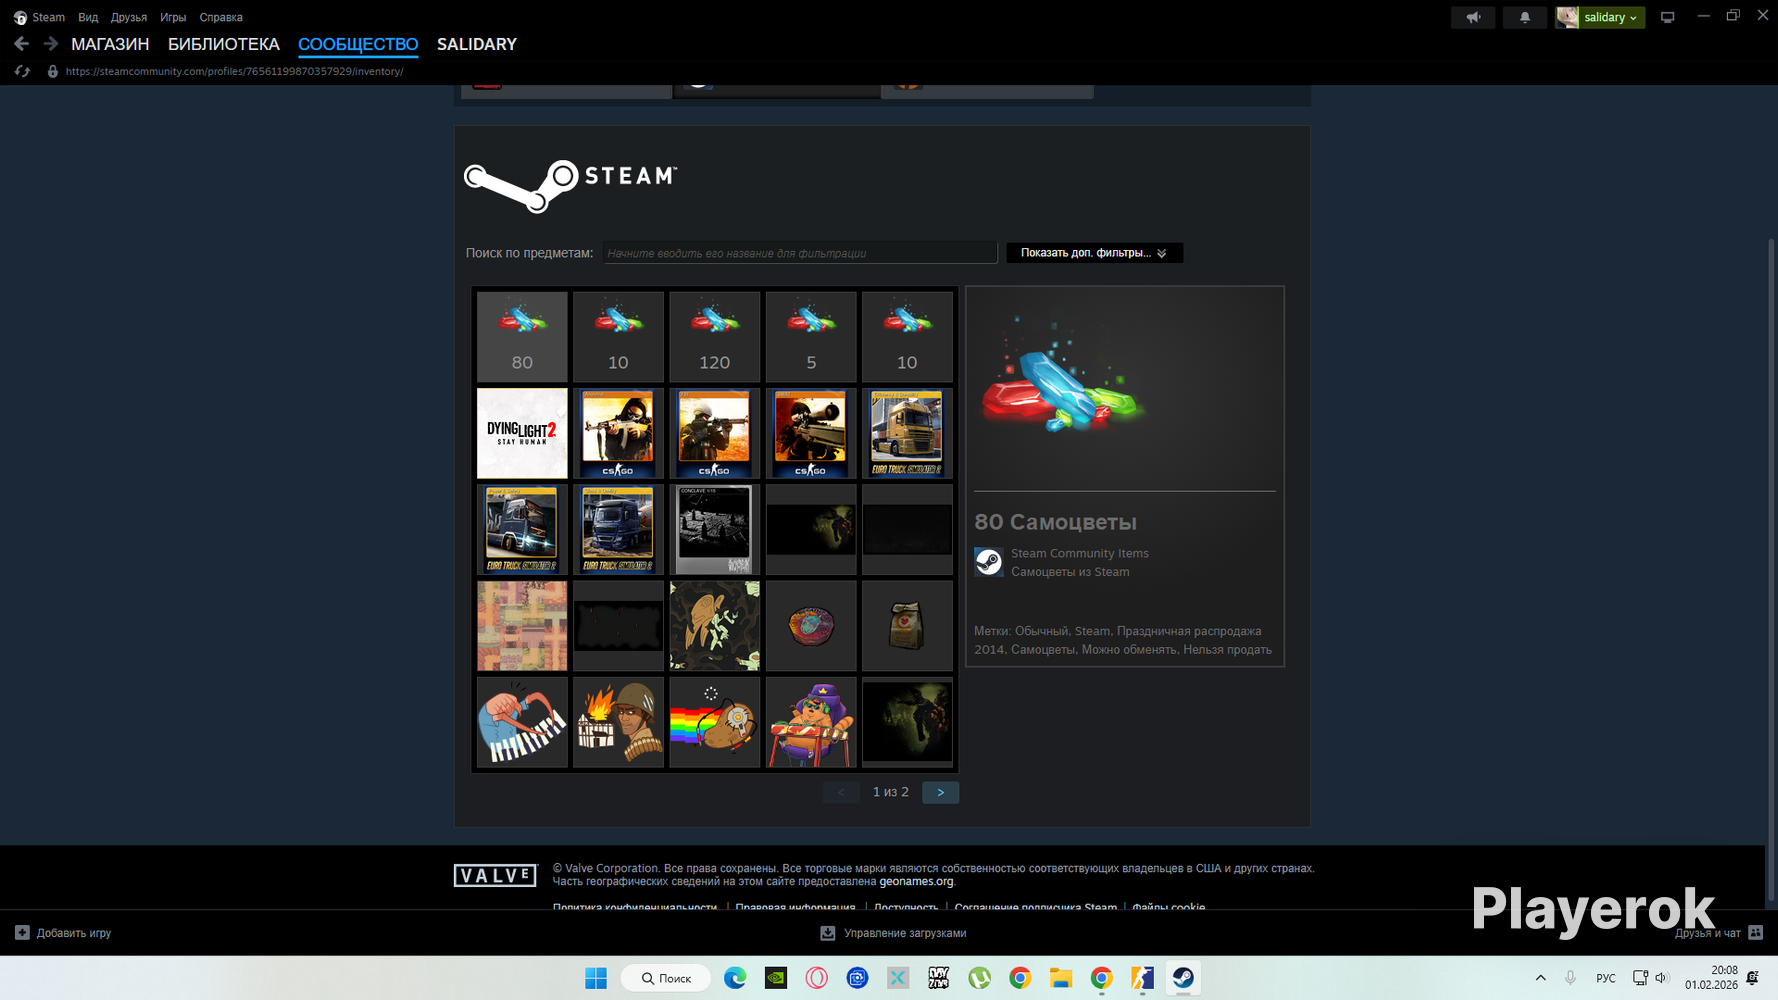The width and height of the screenshot is (1778, 1000).
Task: Select the camouflage bird pattern item
Action: point(714,626)
